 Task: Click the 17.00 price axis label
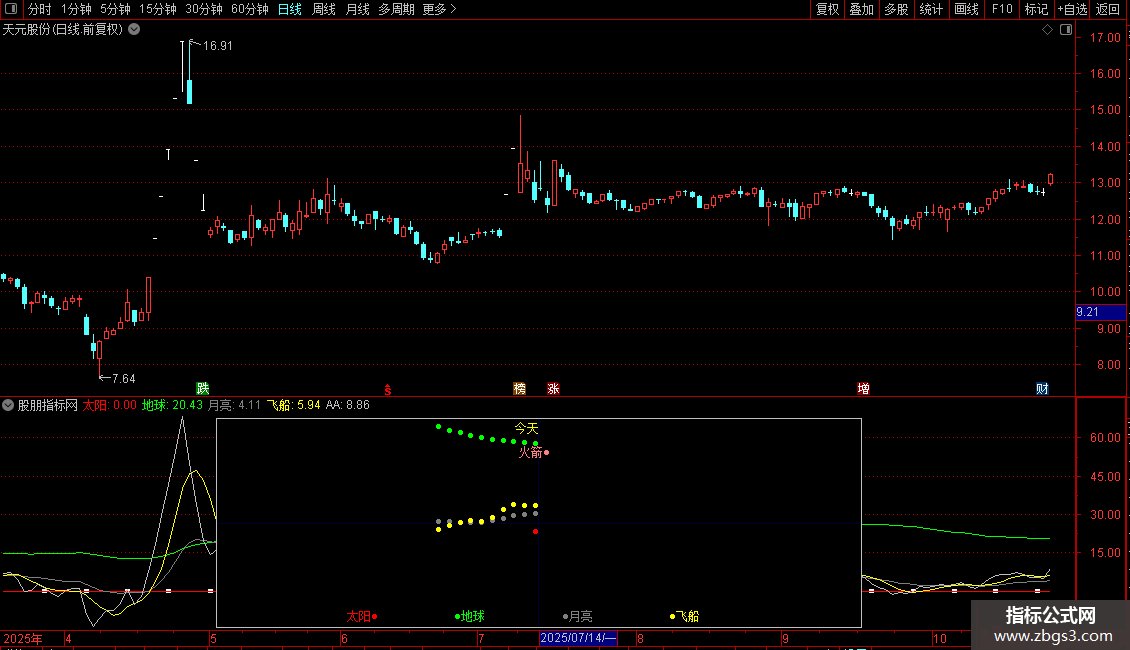1105,37
